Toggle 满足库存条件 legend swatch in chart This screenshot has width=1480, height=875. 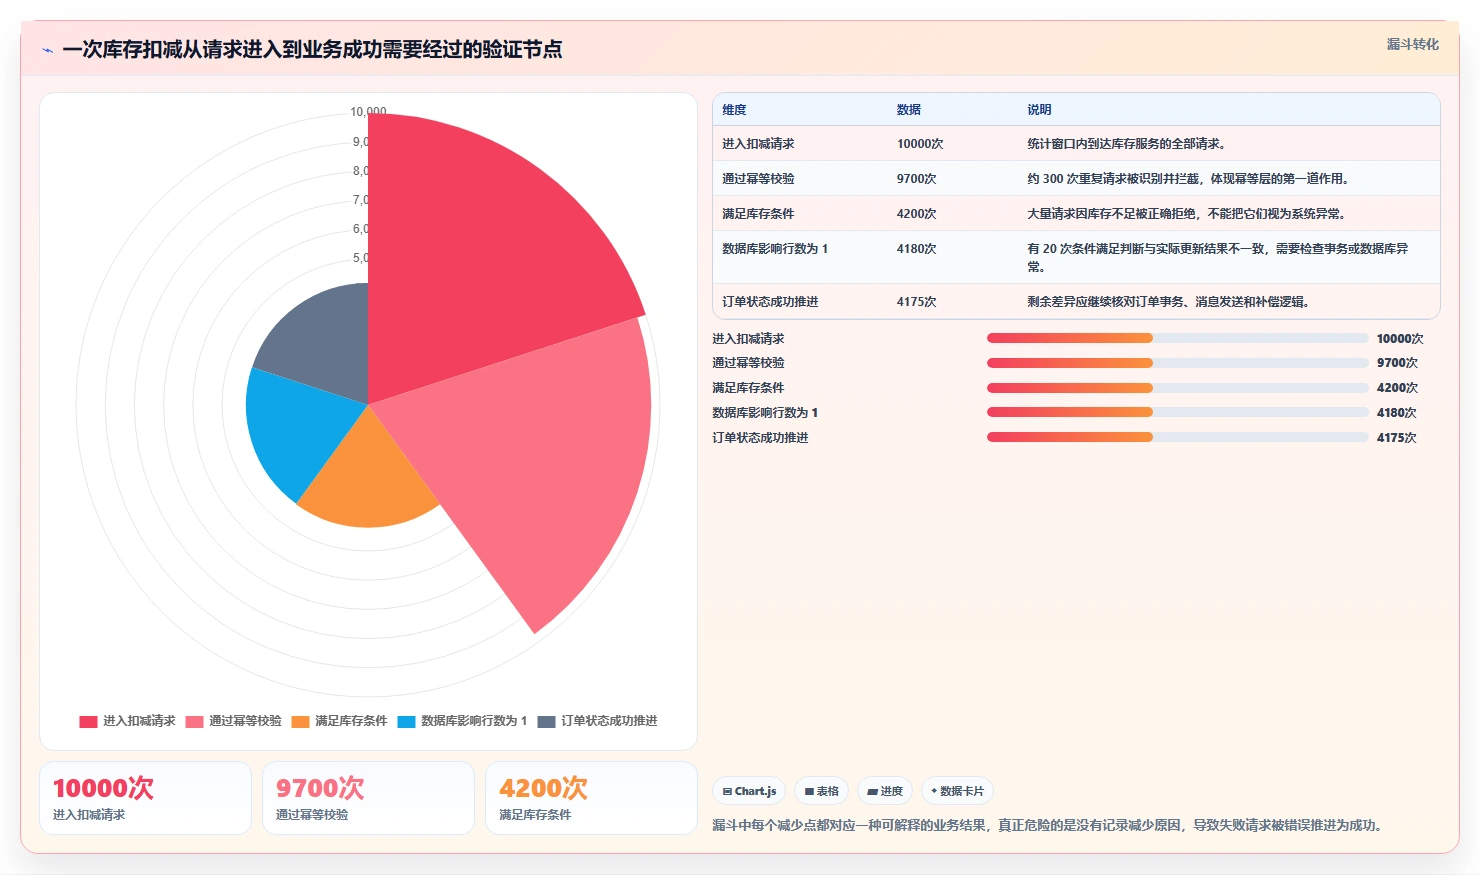point(300,721)
